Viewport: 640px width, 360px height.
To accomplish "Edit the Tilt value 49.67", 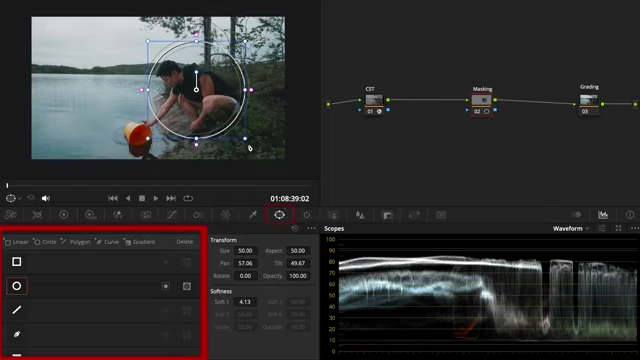I will (298, 263).
